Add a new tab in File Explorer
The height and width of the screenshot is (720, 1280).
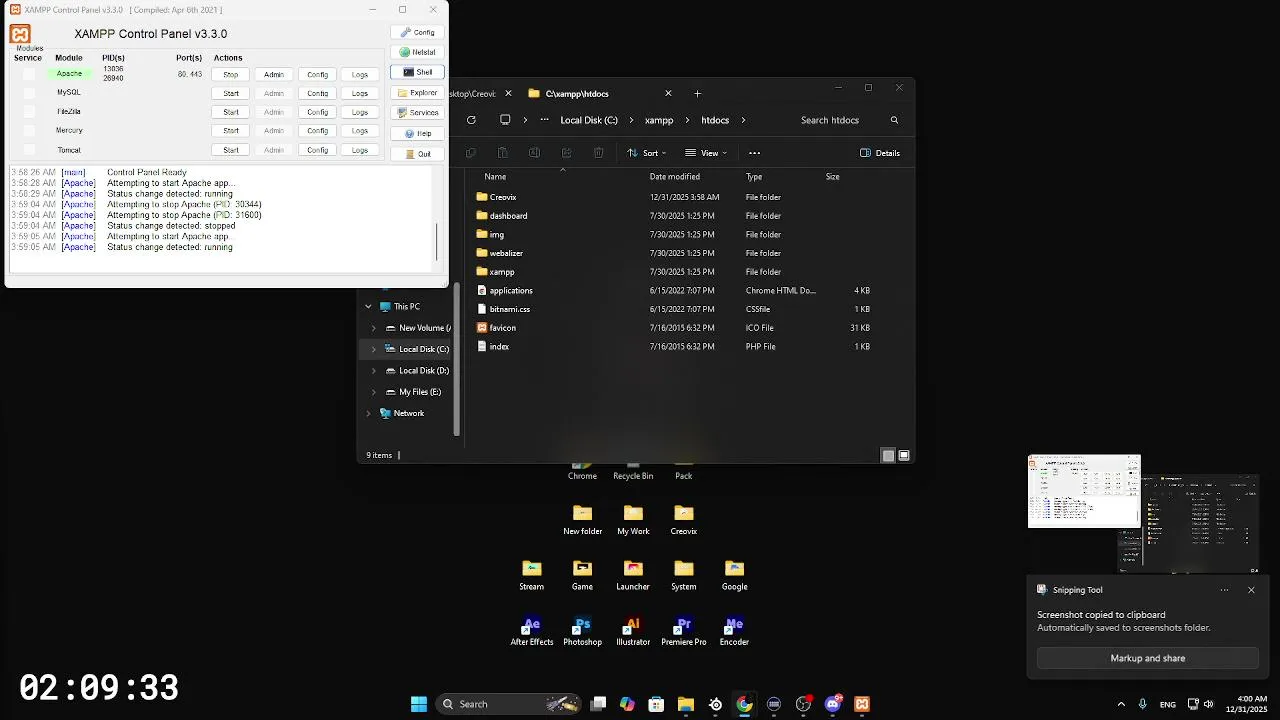[698, 94]
